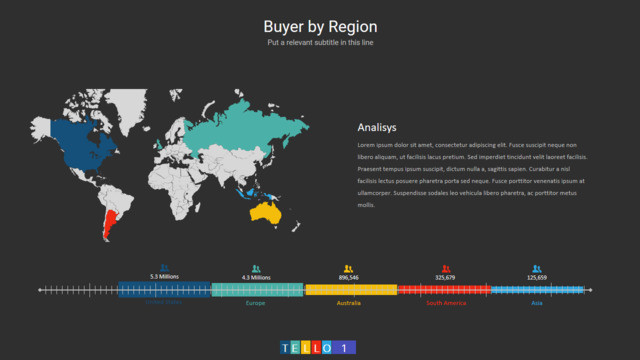This screenshot has width=640, height=360.
Task: Click the Analisys heading
Action: tap(377, 127)
